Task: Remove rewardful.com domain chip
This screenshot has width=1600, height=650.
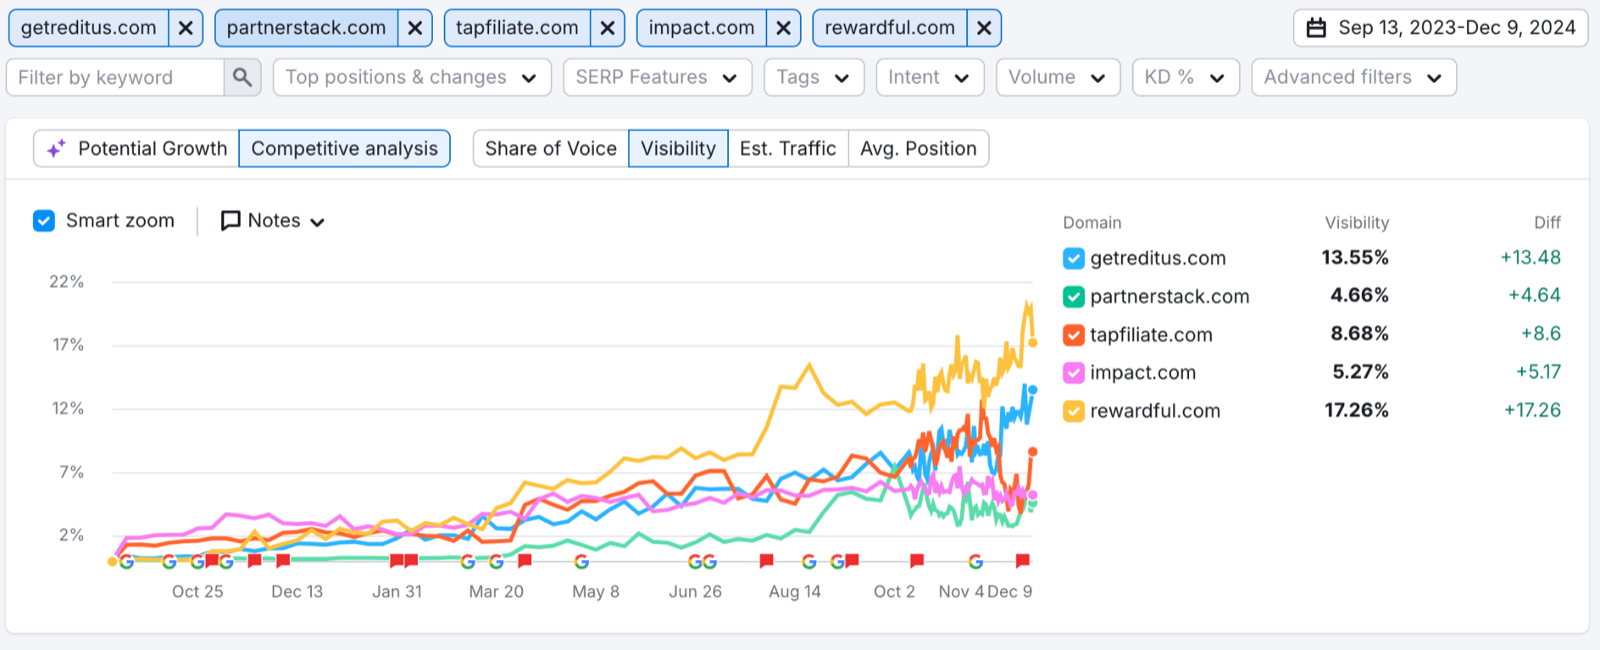Action: coord(984,28)
